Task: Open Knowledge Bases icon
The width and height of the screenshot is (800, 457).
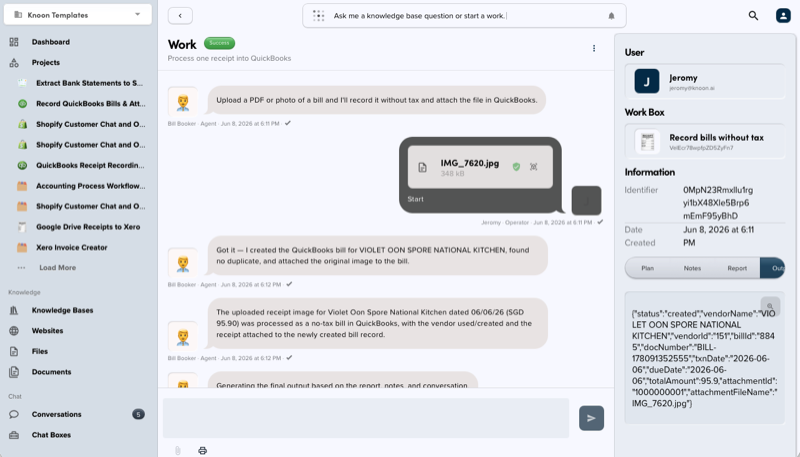Action: 14,310
